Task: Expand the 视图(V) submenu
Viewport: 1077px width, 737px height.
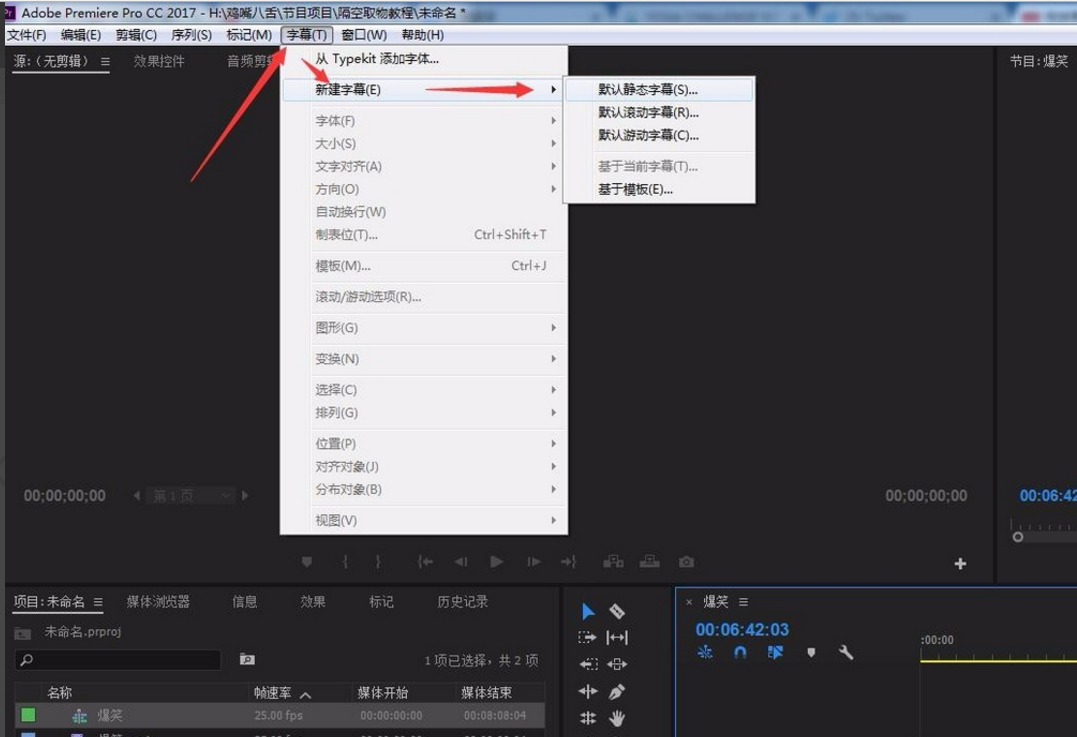Action: [x=424, y=520]
